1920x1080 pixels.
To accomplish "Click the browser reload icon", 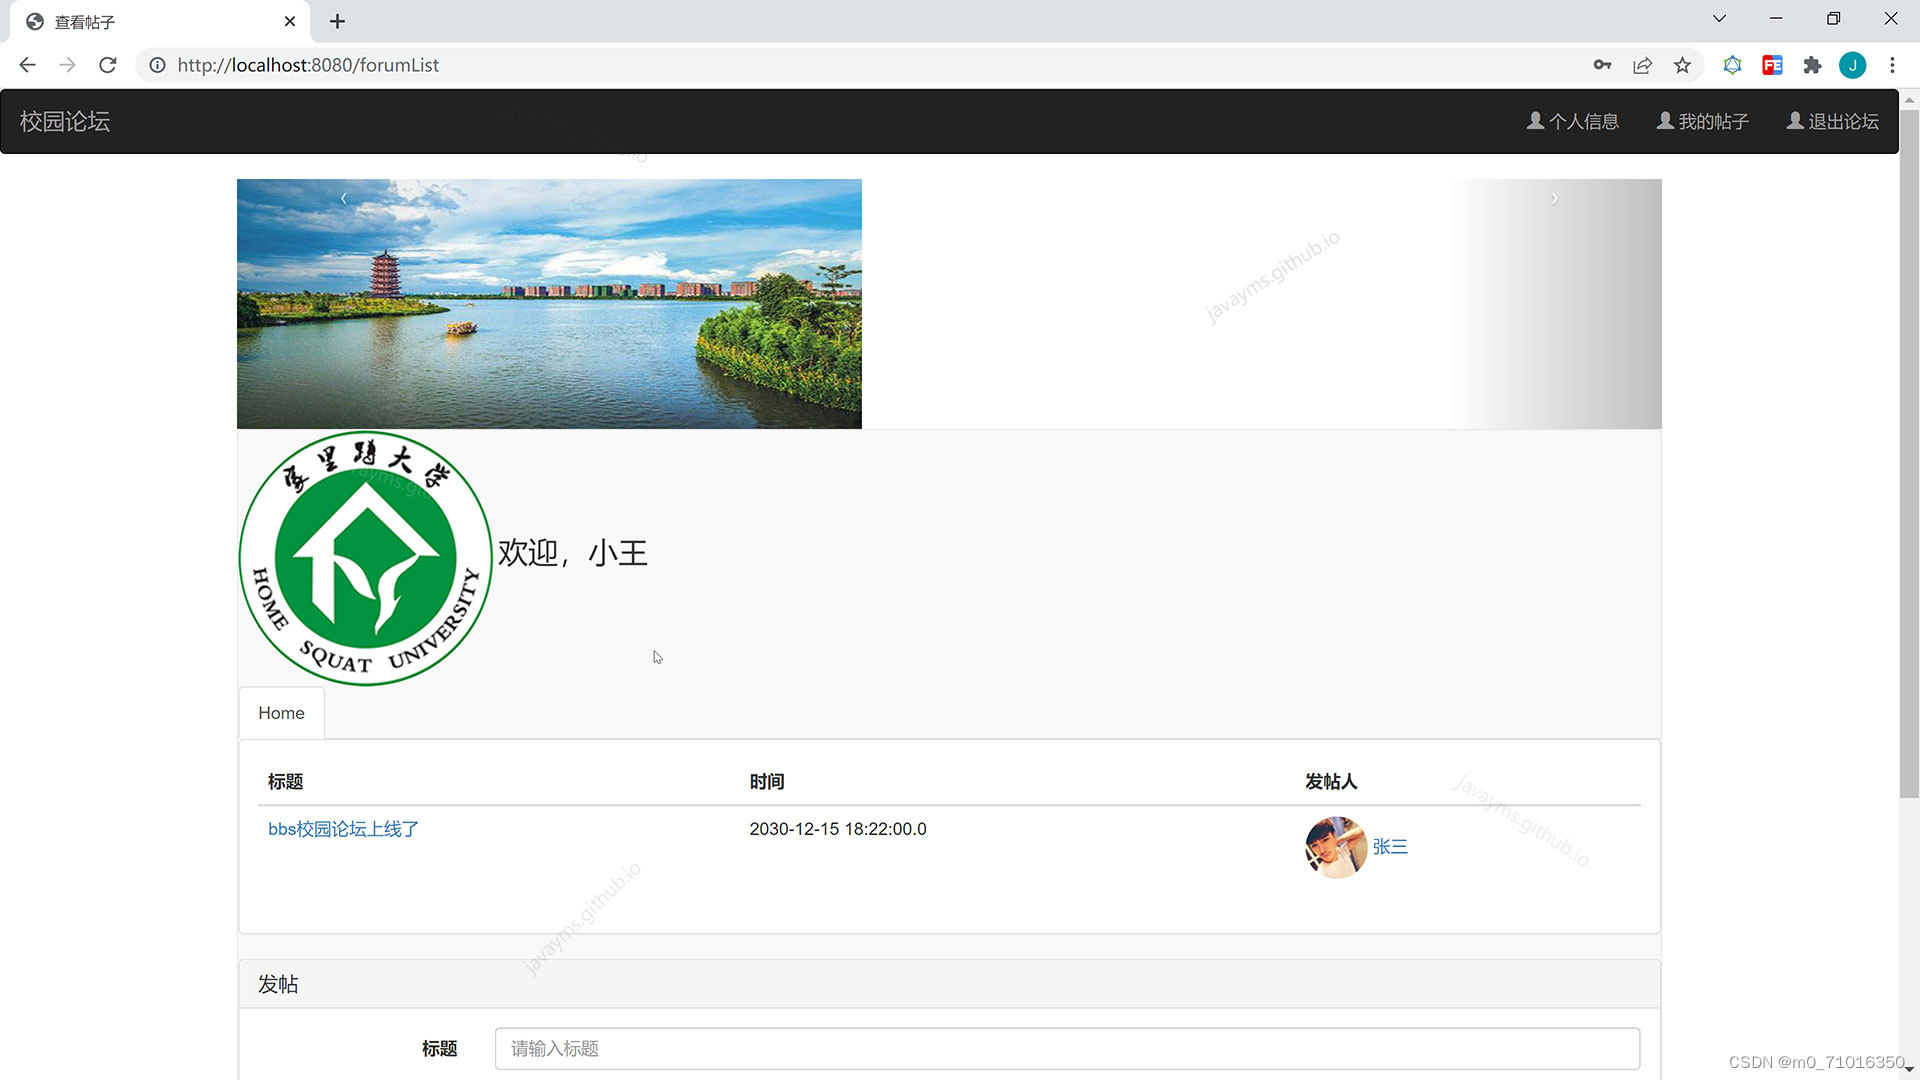I will click(x=108, y=65).
